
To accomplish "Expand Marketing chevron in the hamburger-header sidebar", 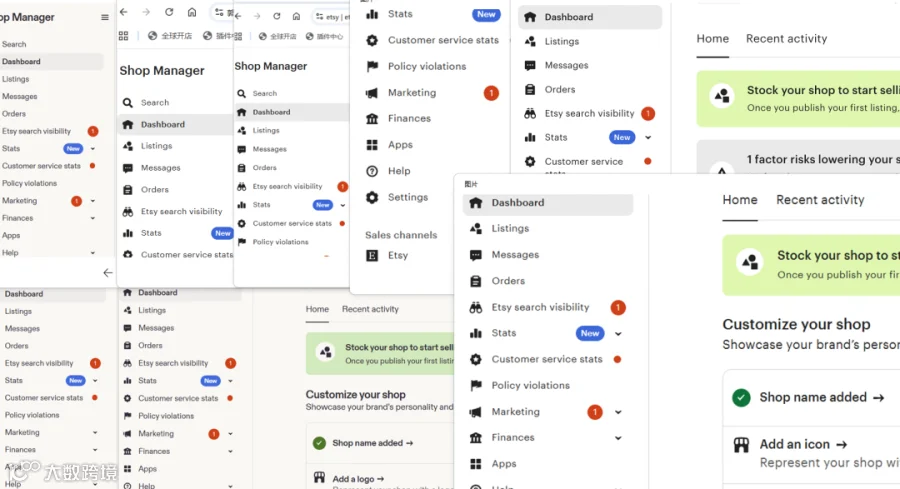I will (92, 201).
